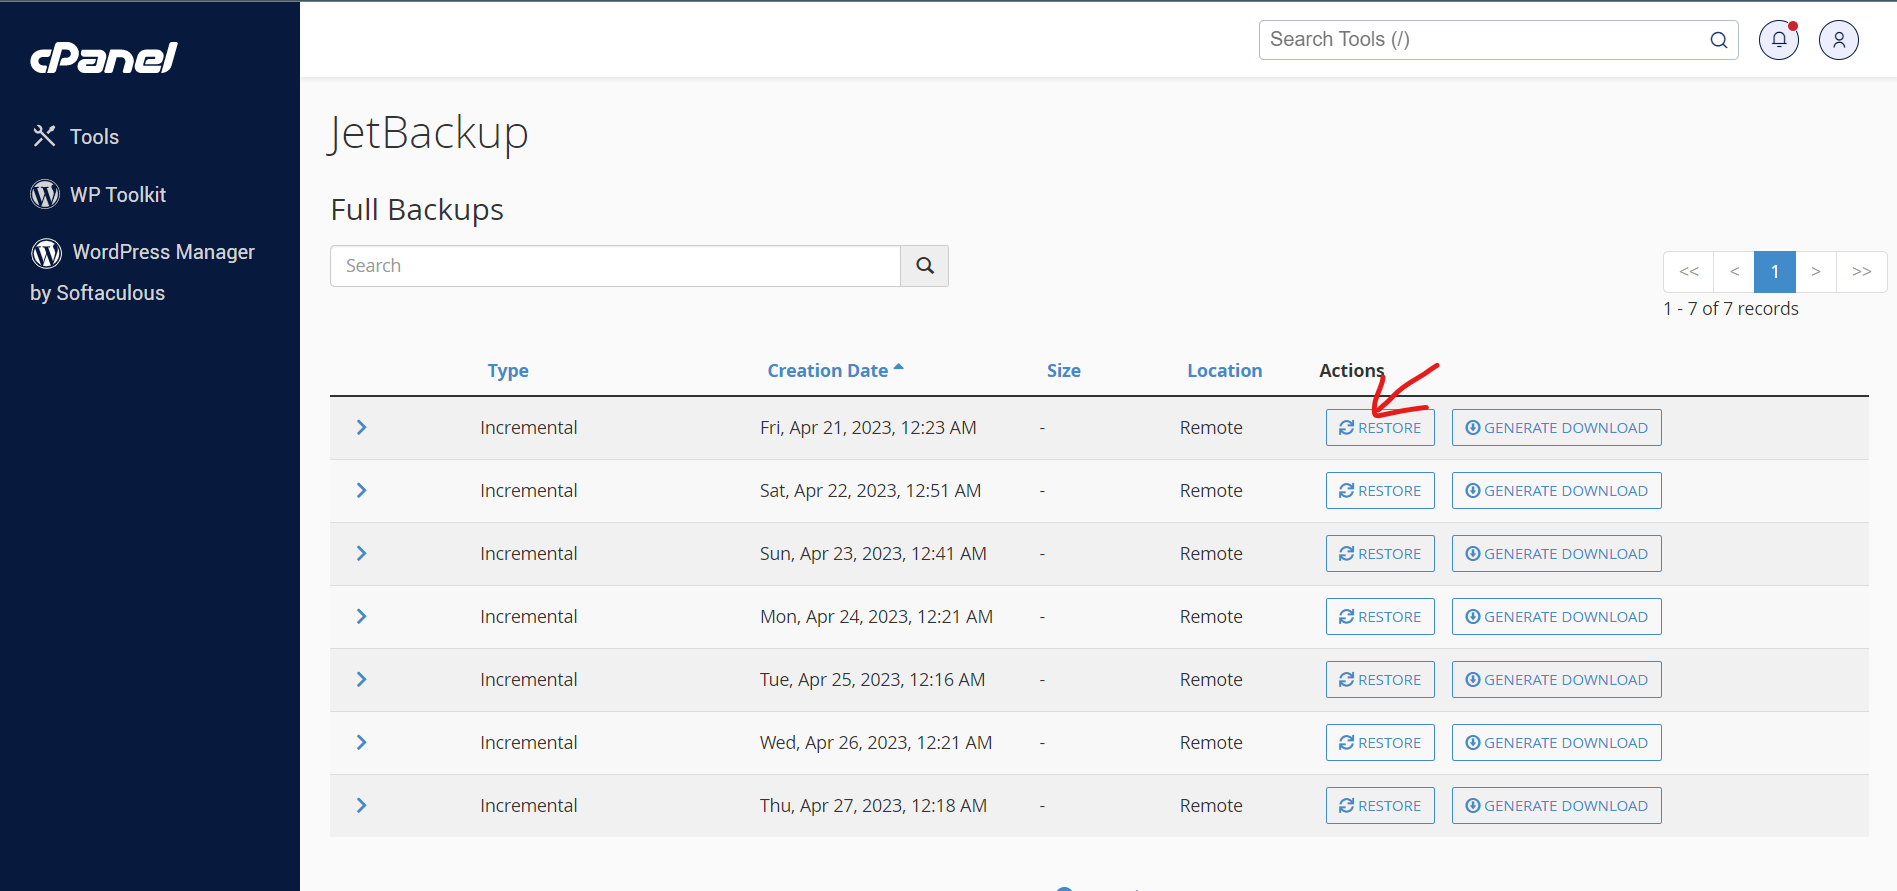The height and width of the screenshot is (891, 1897).
Task: Click 'Remote' in the Wed, Apr 26 row
Action: (1211, 743)
